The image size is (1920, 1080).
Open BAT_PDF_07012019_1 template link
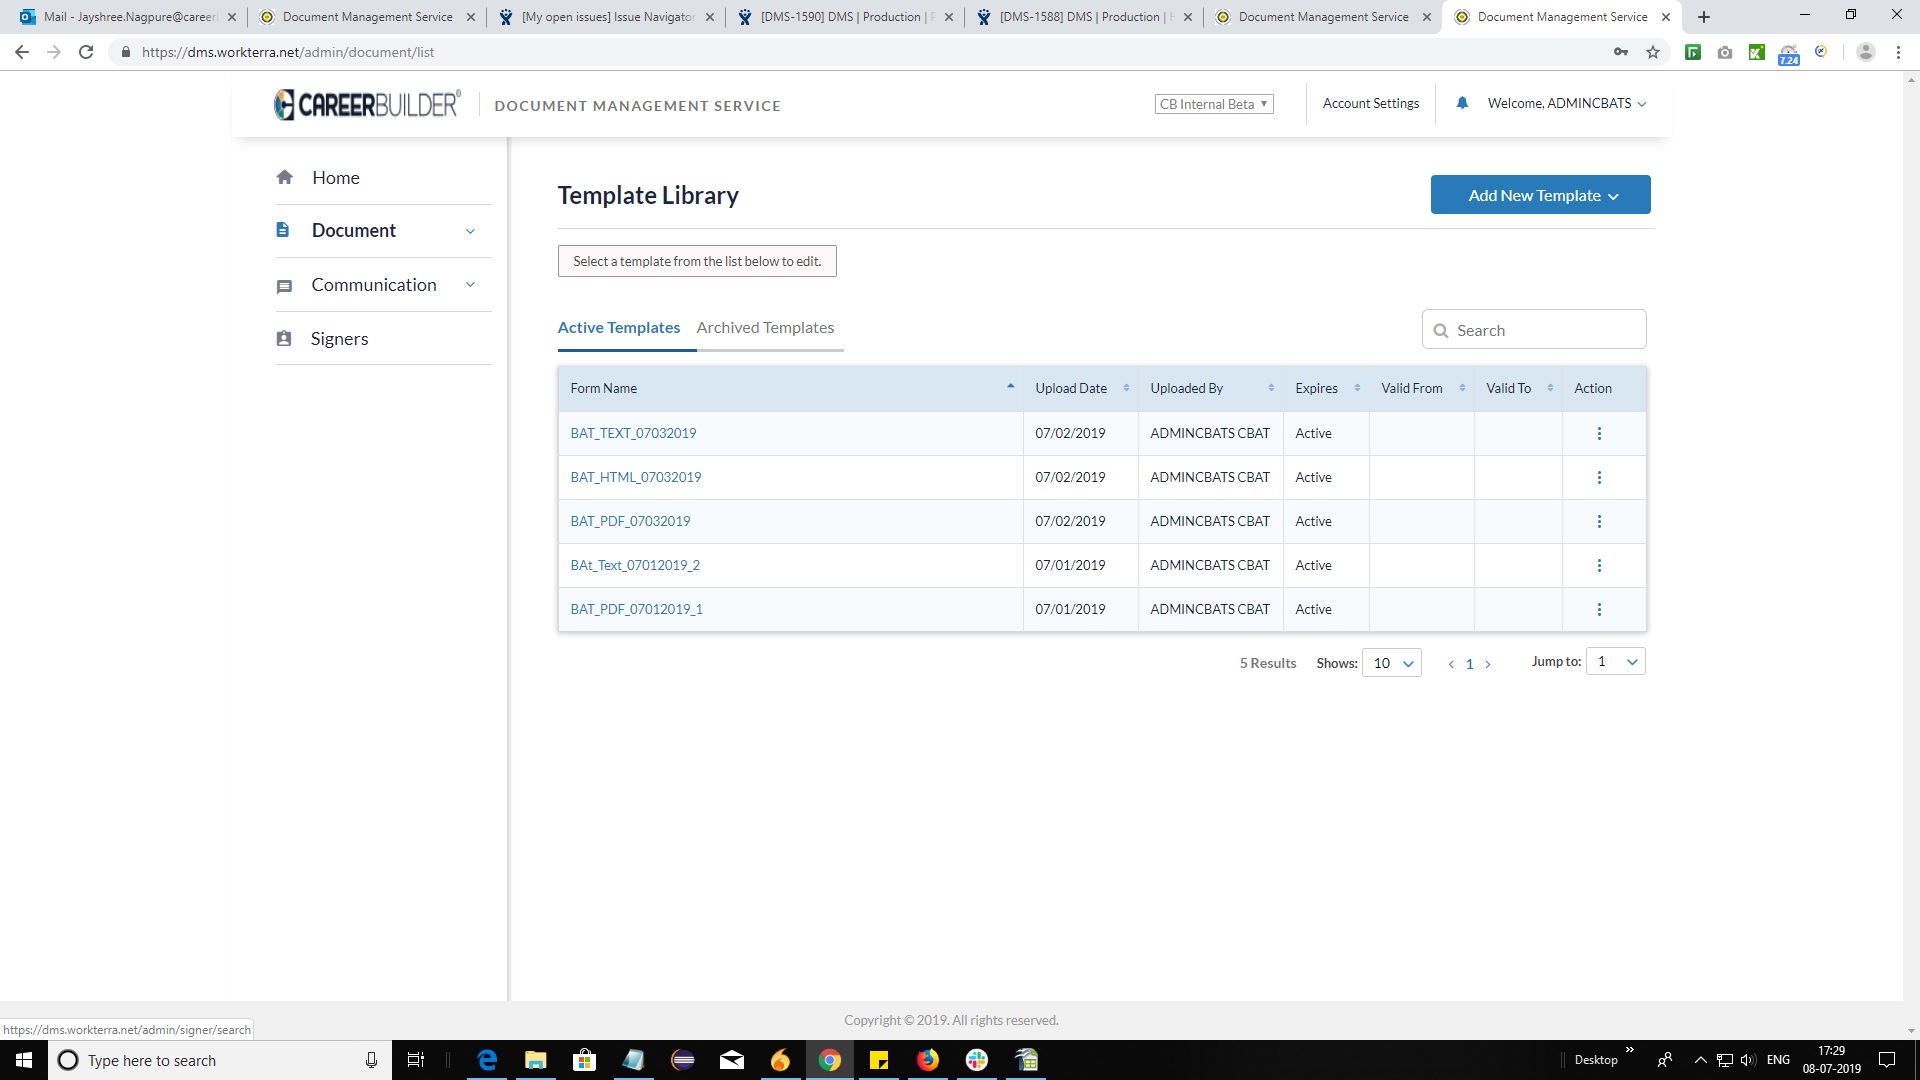[636, 609]
